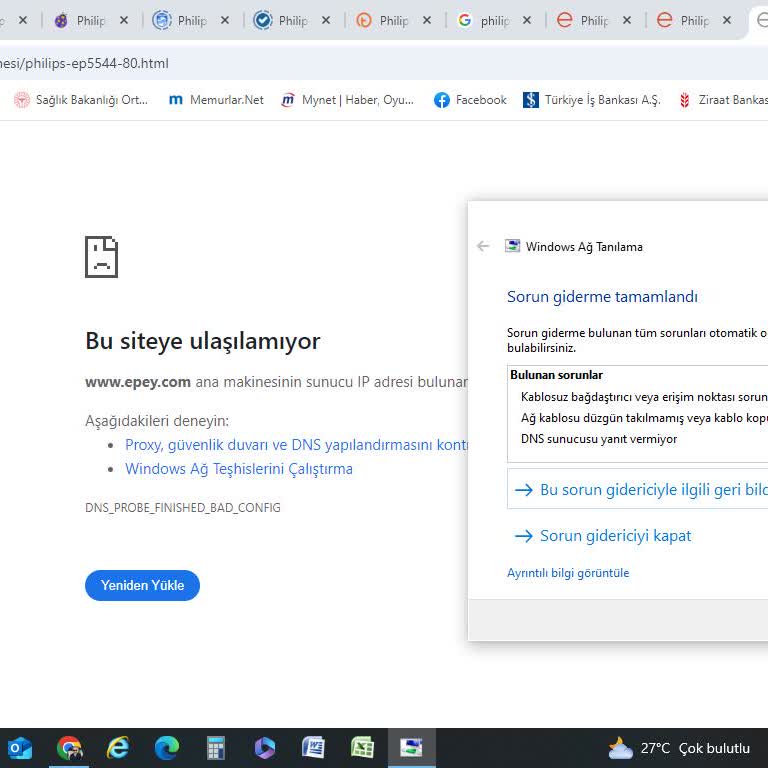
Task: Open the Ziraat Bankası bookmark
Action: coord(723,100)
